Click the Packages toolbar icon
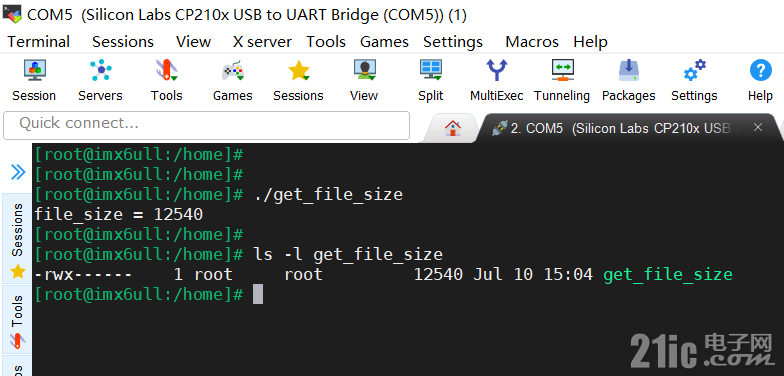Image resolution: width=784 pixels, height=376 pixels. (628, 70)
